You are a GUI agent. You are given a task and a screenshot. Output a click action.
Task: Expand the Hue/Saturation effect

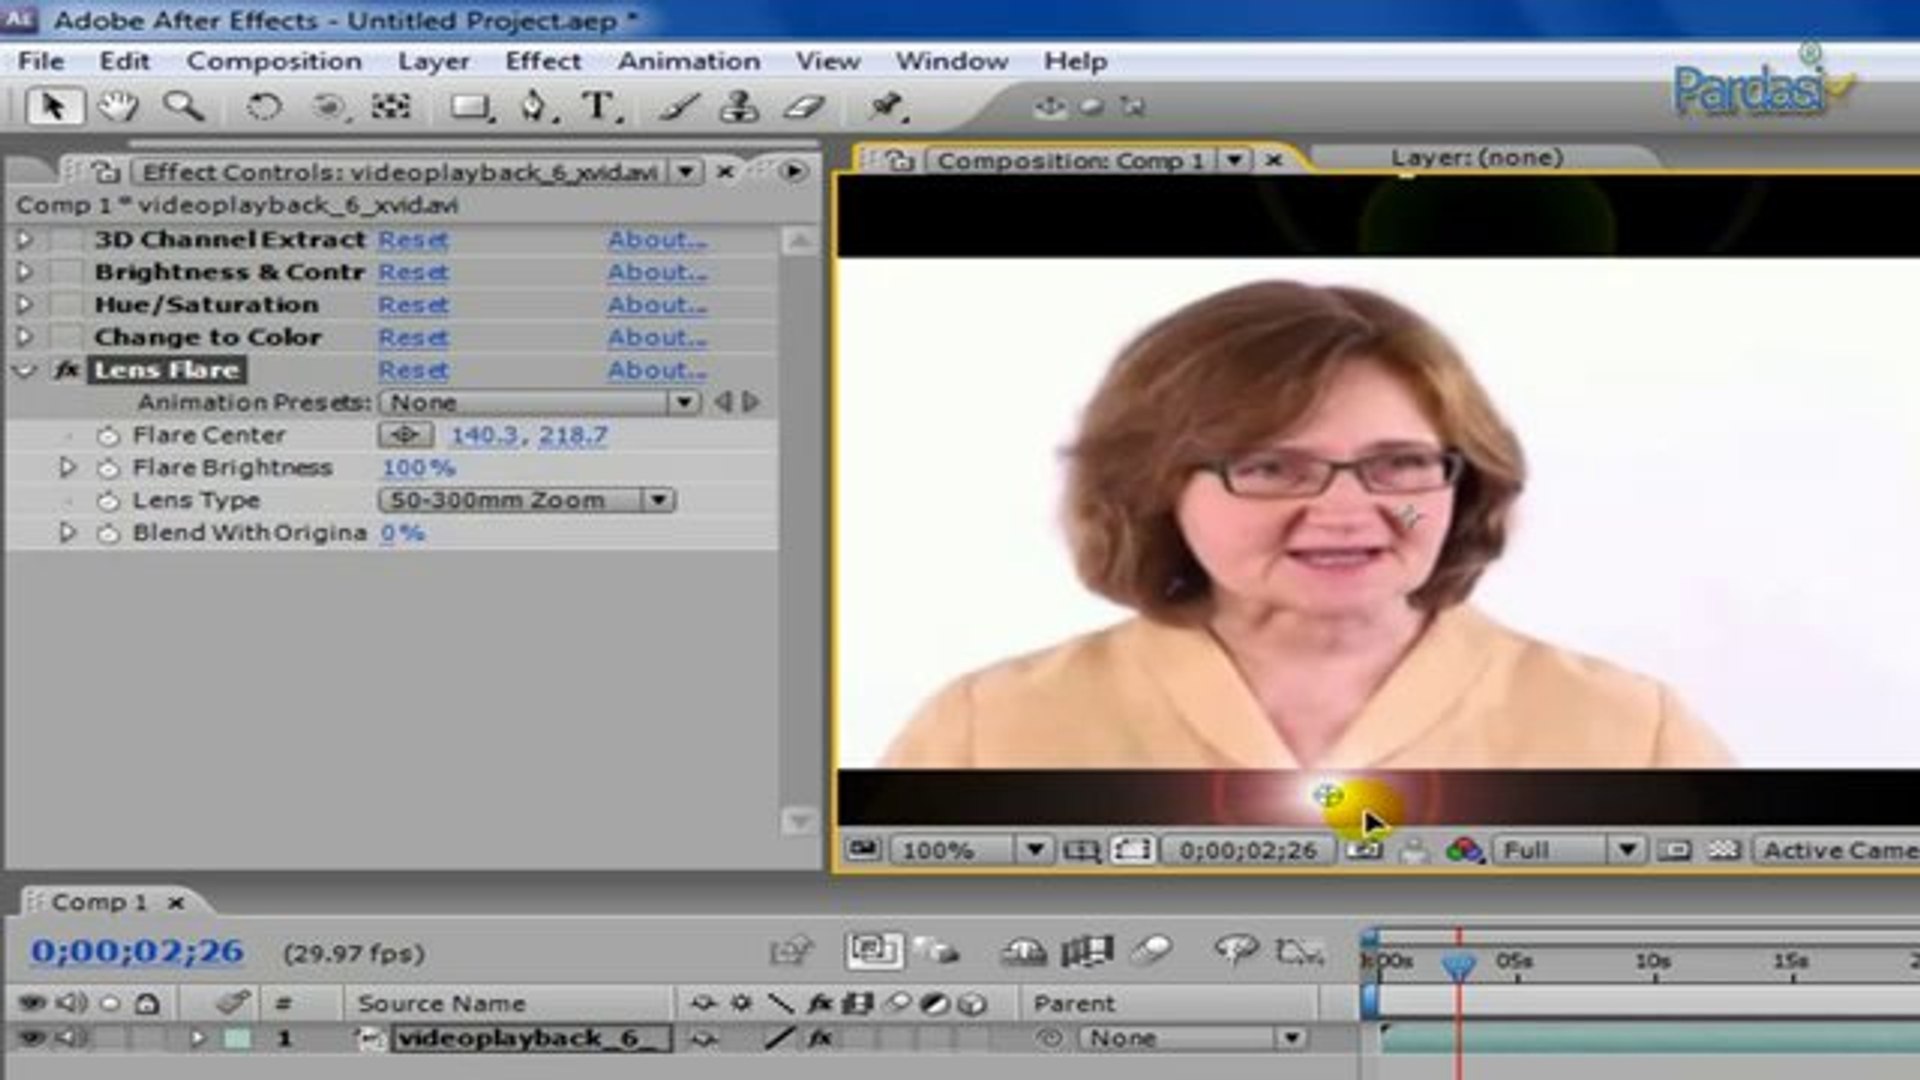click(x=24, y=305)
